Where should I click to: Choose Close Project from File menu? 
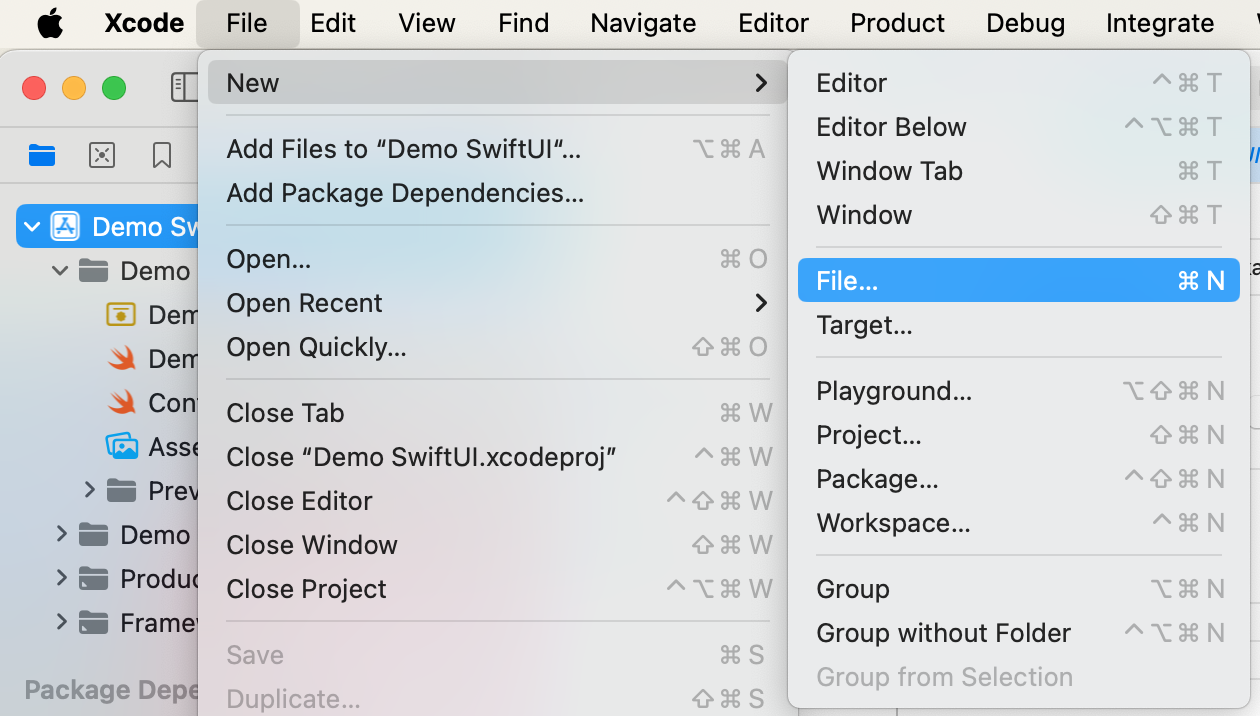pyautogui.click(x=306, y=589)
